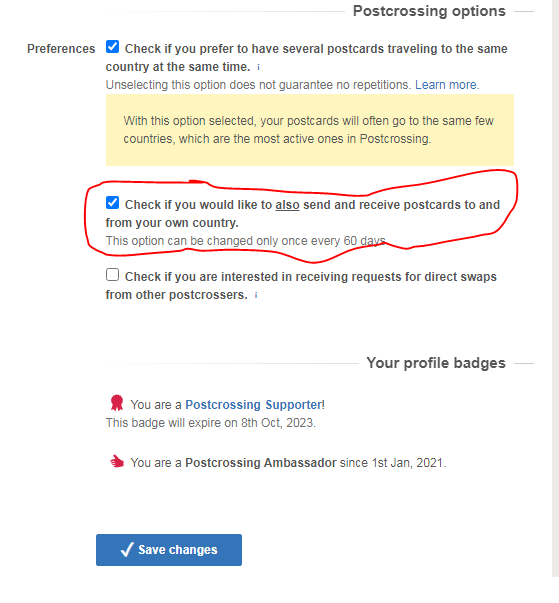Viewport: 559px width, 603px height.
Task: Click the checkmark icon on Save changes
Action: [127, 550]
